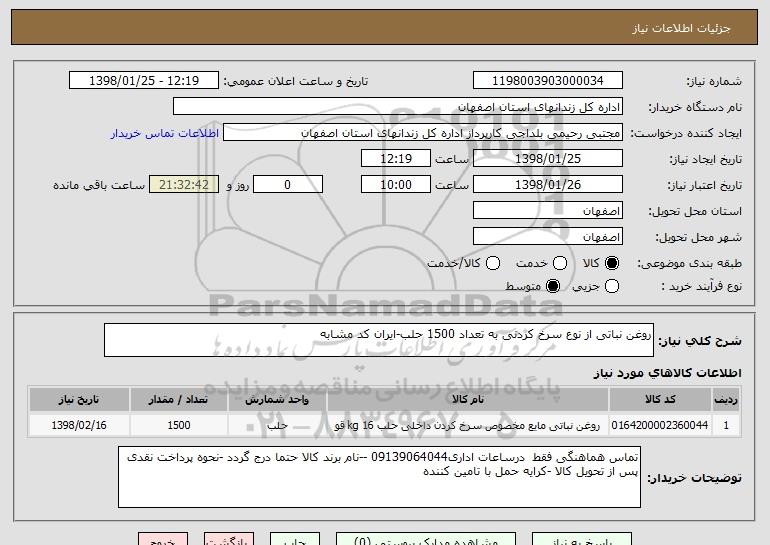Screen dimensions: 770x545
Task: Click the توضیحات خریدار text area
Action: [x=379, y=477]
